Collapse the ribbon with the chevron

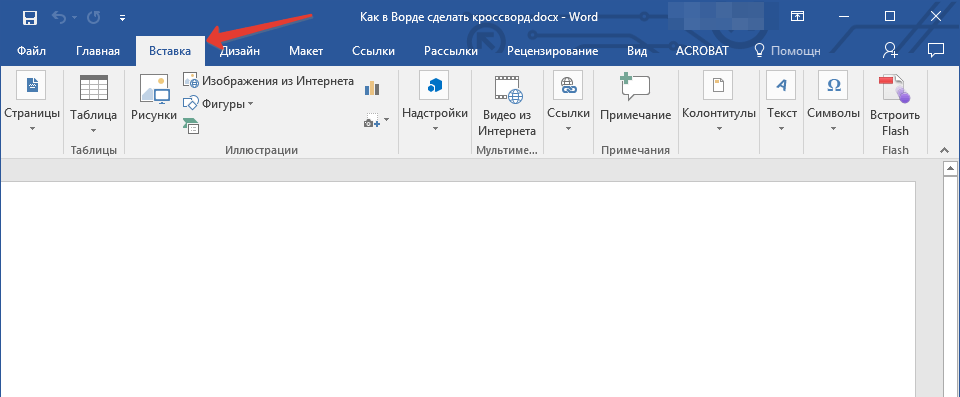943,150
